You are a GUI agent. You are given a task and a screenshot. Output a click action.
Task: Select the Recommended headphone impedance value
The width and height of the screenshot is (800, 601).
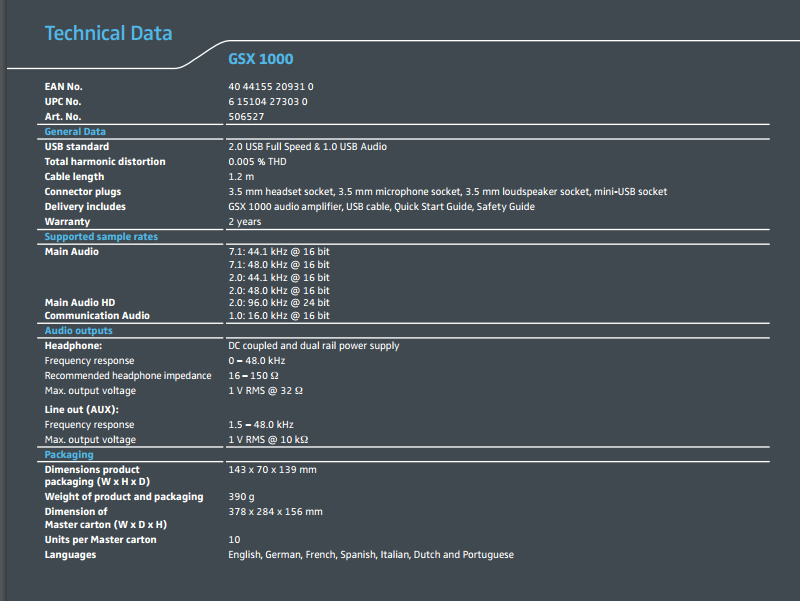(x=254, y=375)
